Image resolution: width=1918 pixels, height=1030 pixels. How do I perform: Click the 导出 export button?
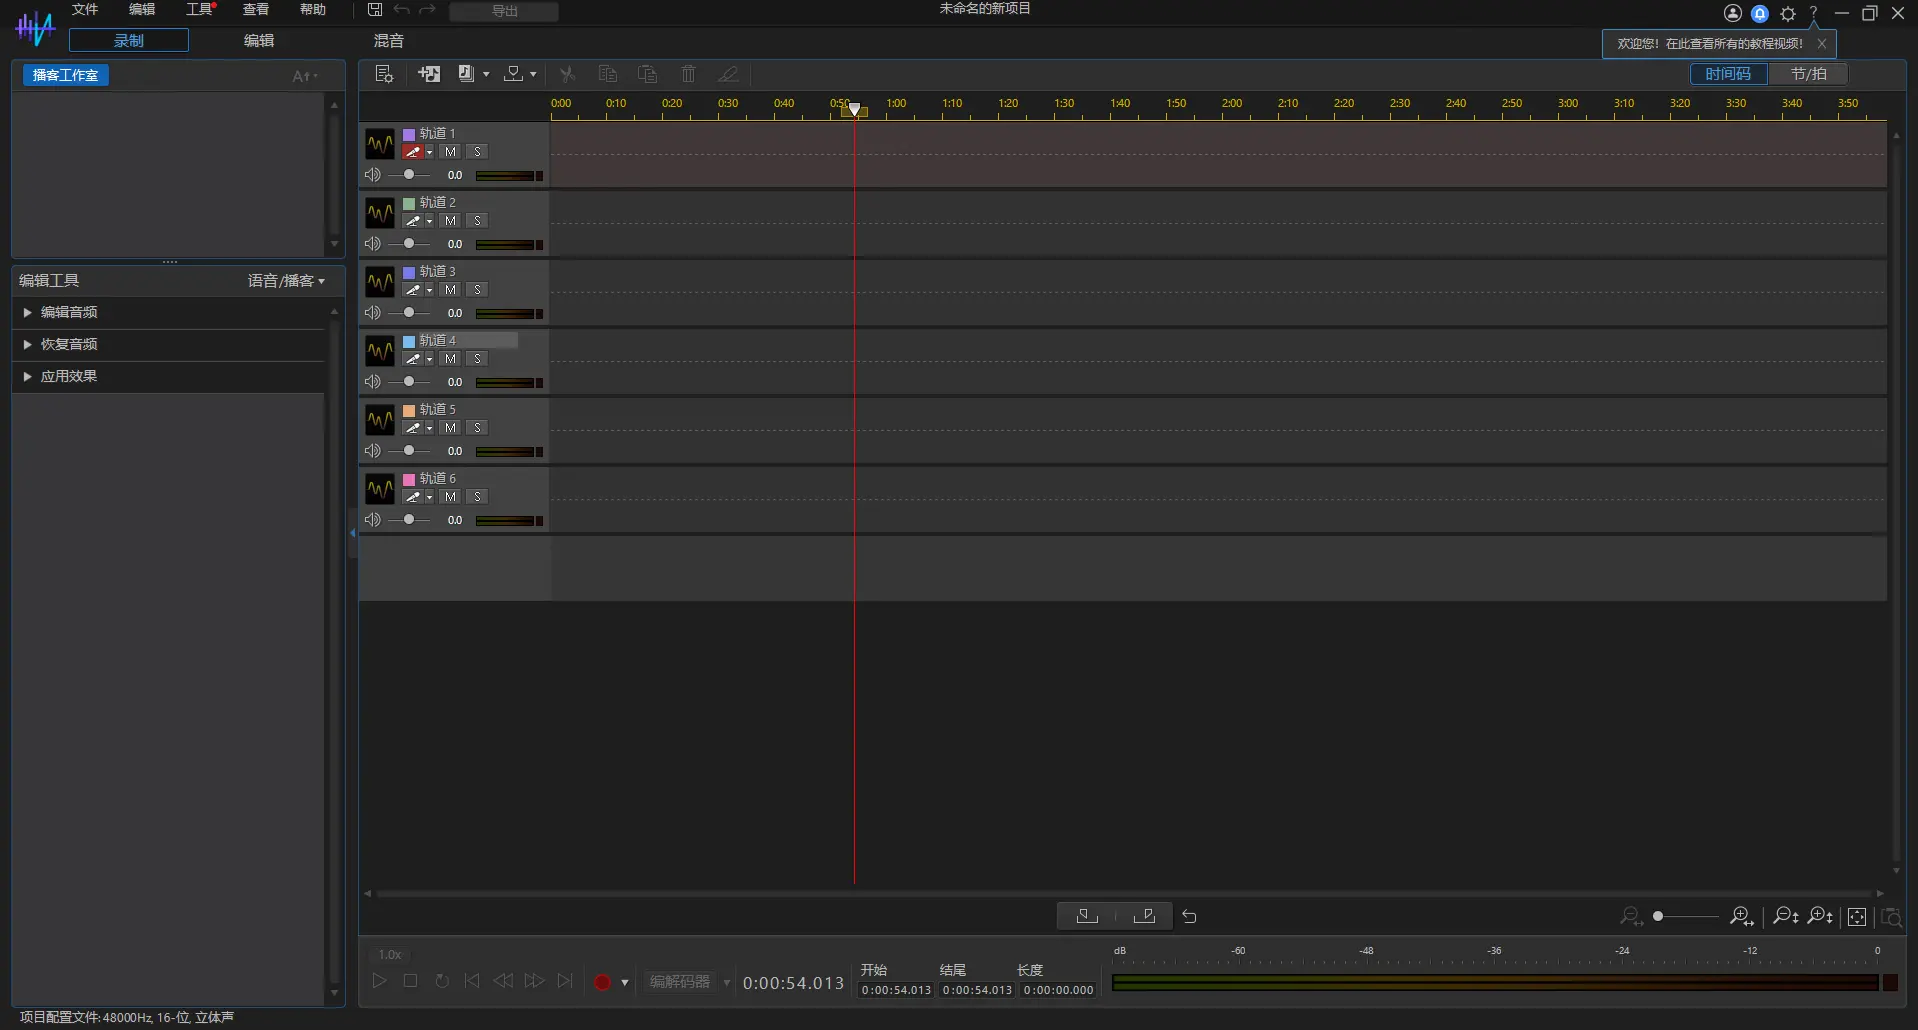point(504,11)
